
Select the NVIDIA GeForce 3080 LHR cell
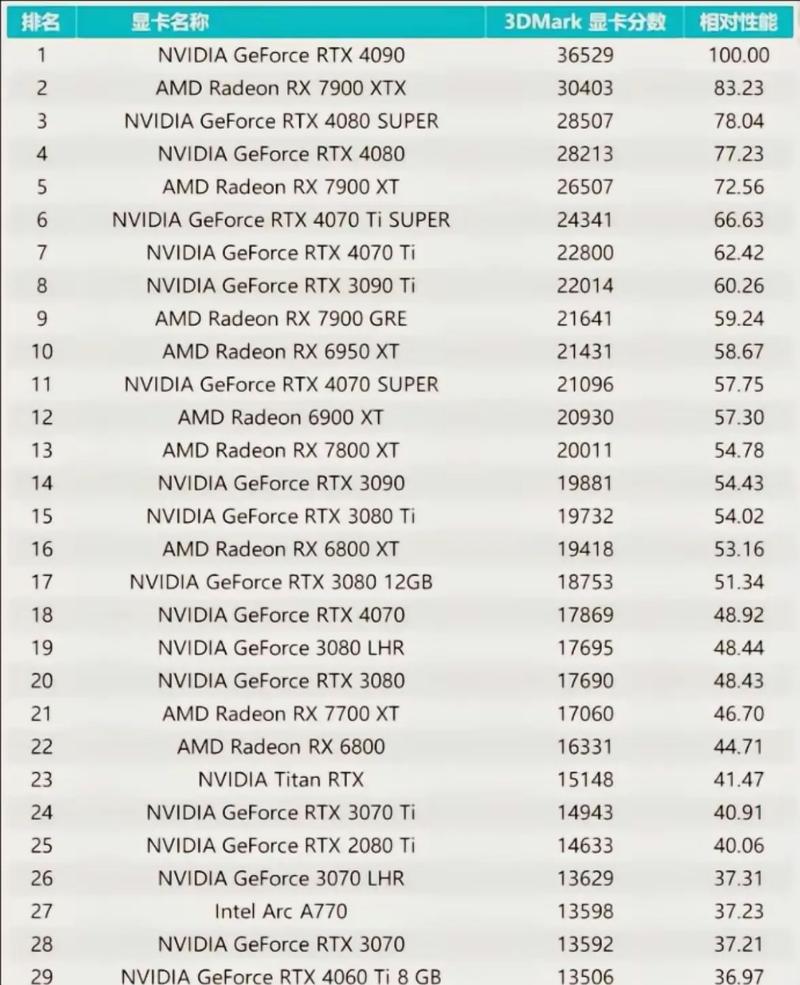pos(281,647)
